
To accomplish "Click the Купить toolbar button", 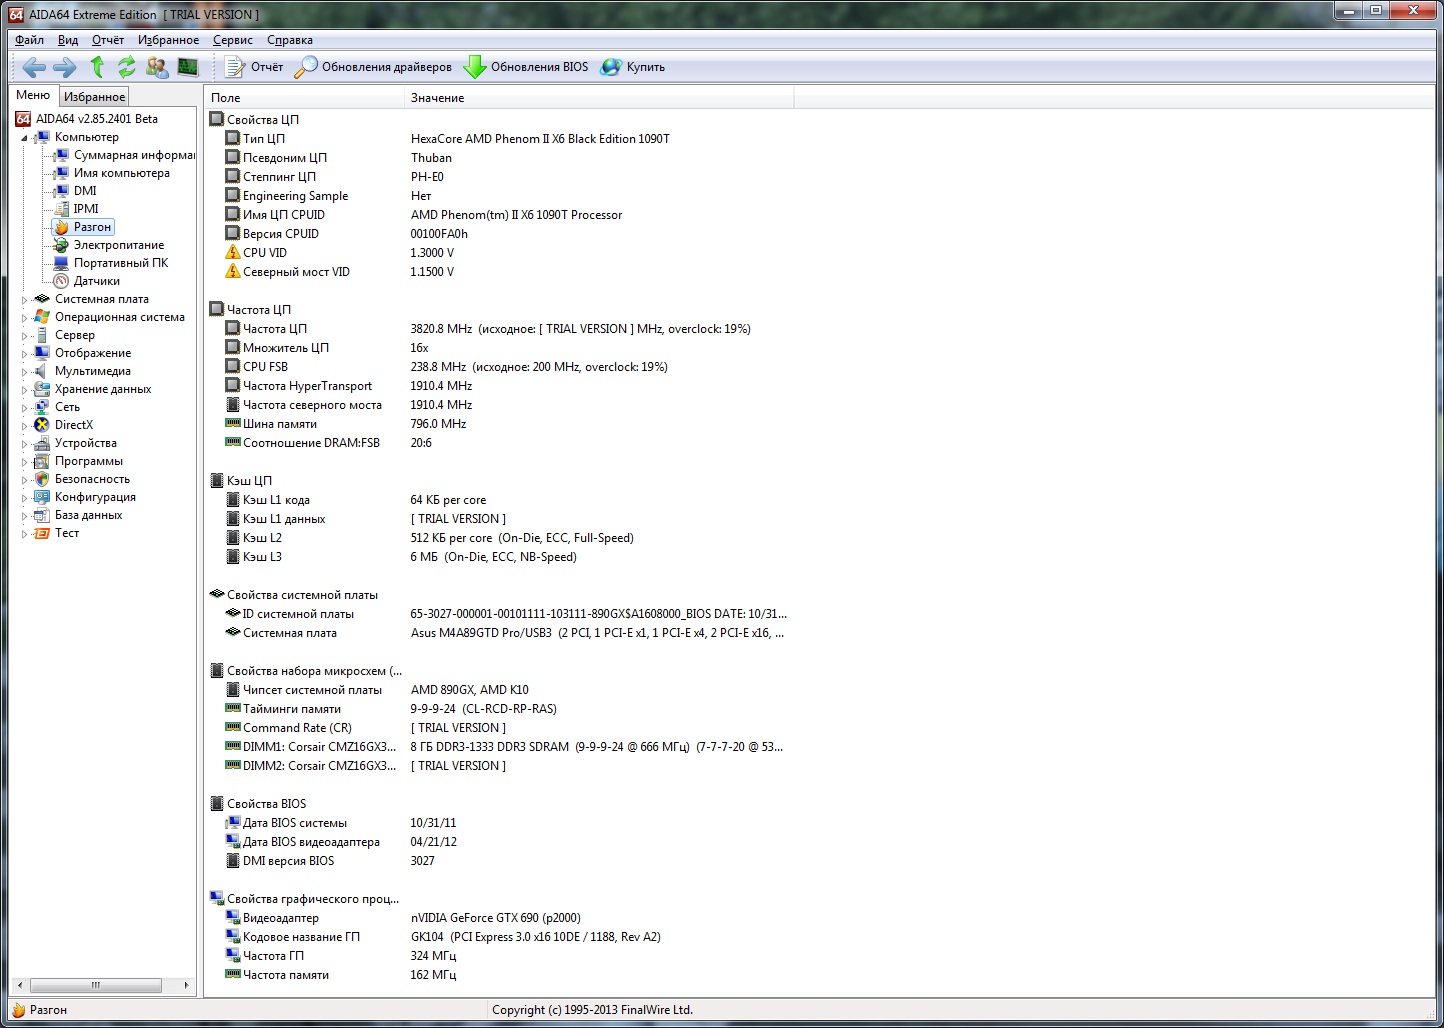I will click(x=633, y=67).
